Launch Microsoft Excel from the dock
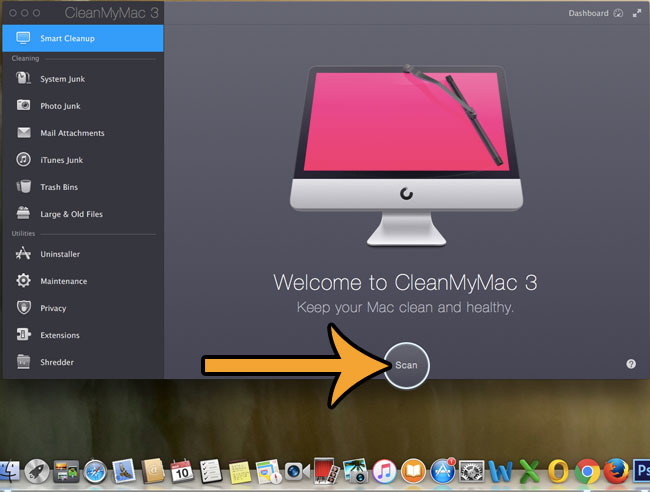 529,472
